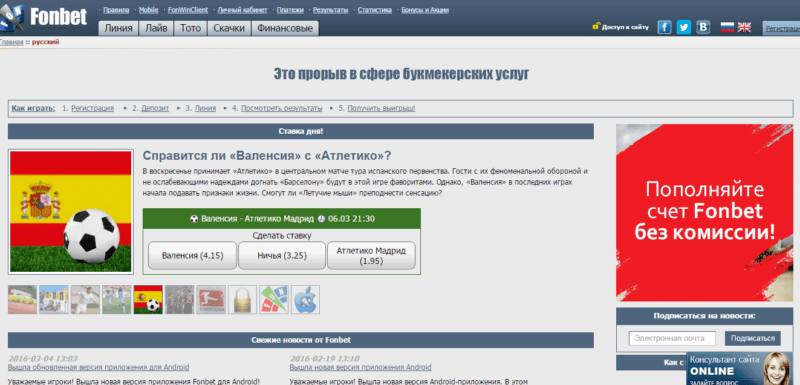Viewport: 800px width, 385px height.
Task: Open the Android news dated 2016-02-19
Action: tap(361, 367)
